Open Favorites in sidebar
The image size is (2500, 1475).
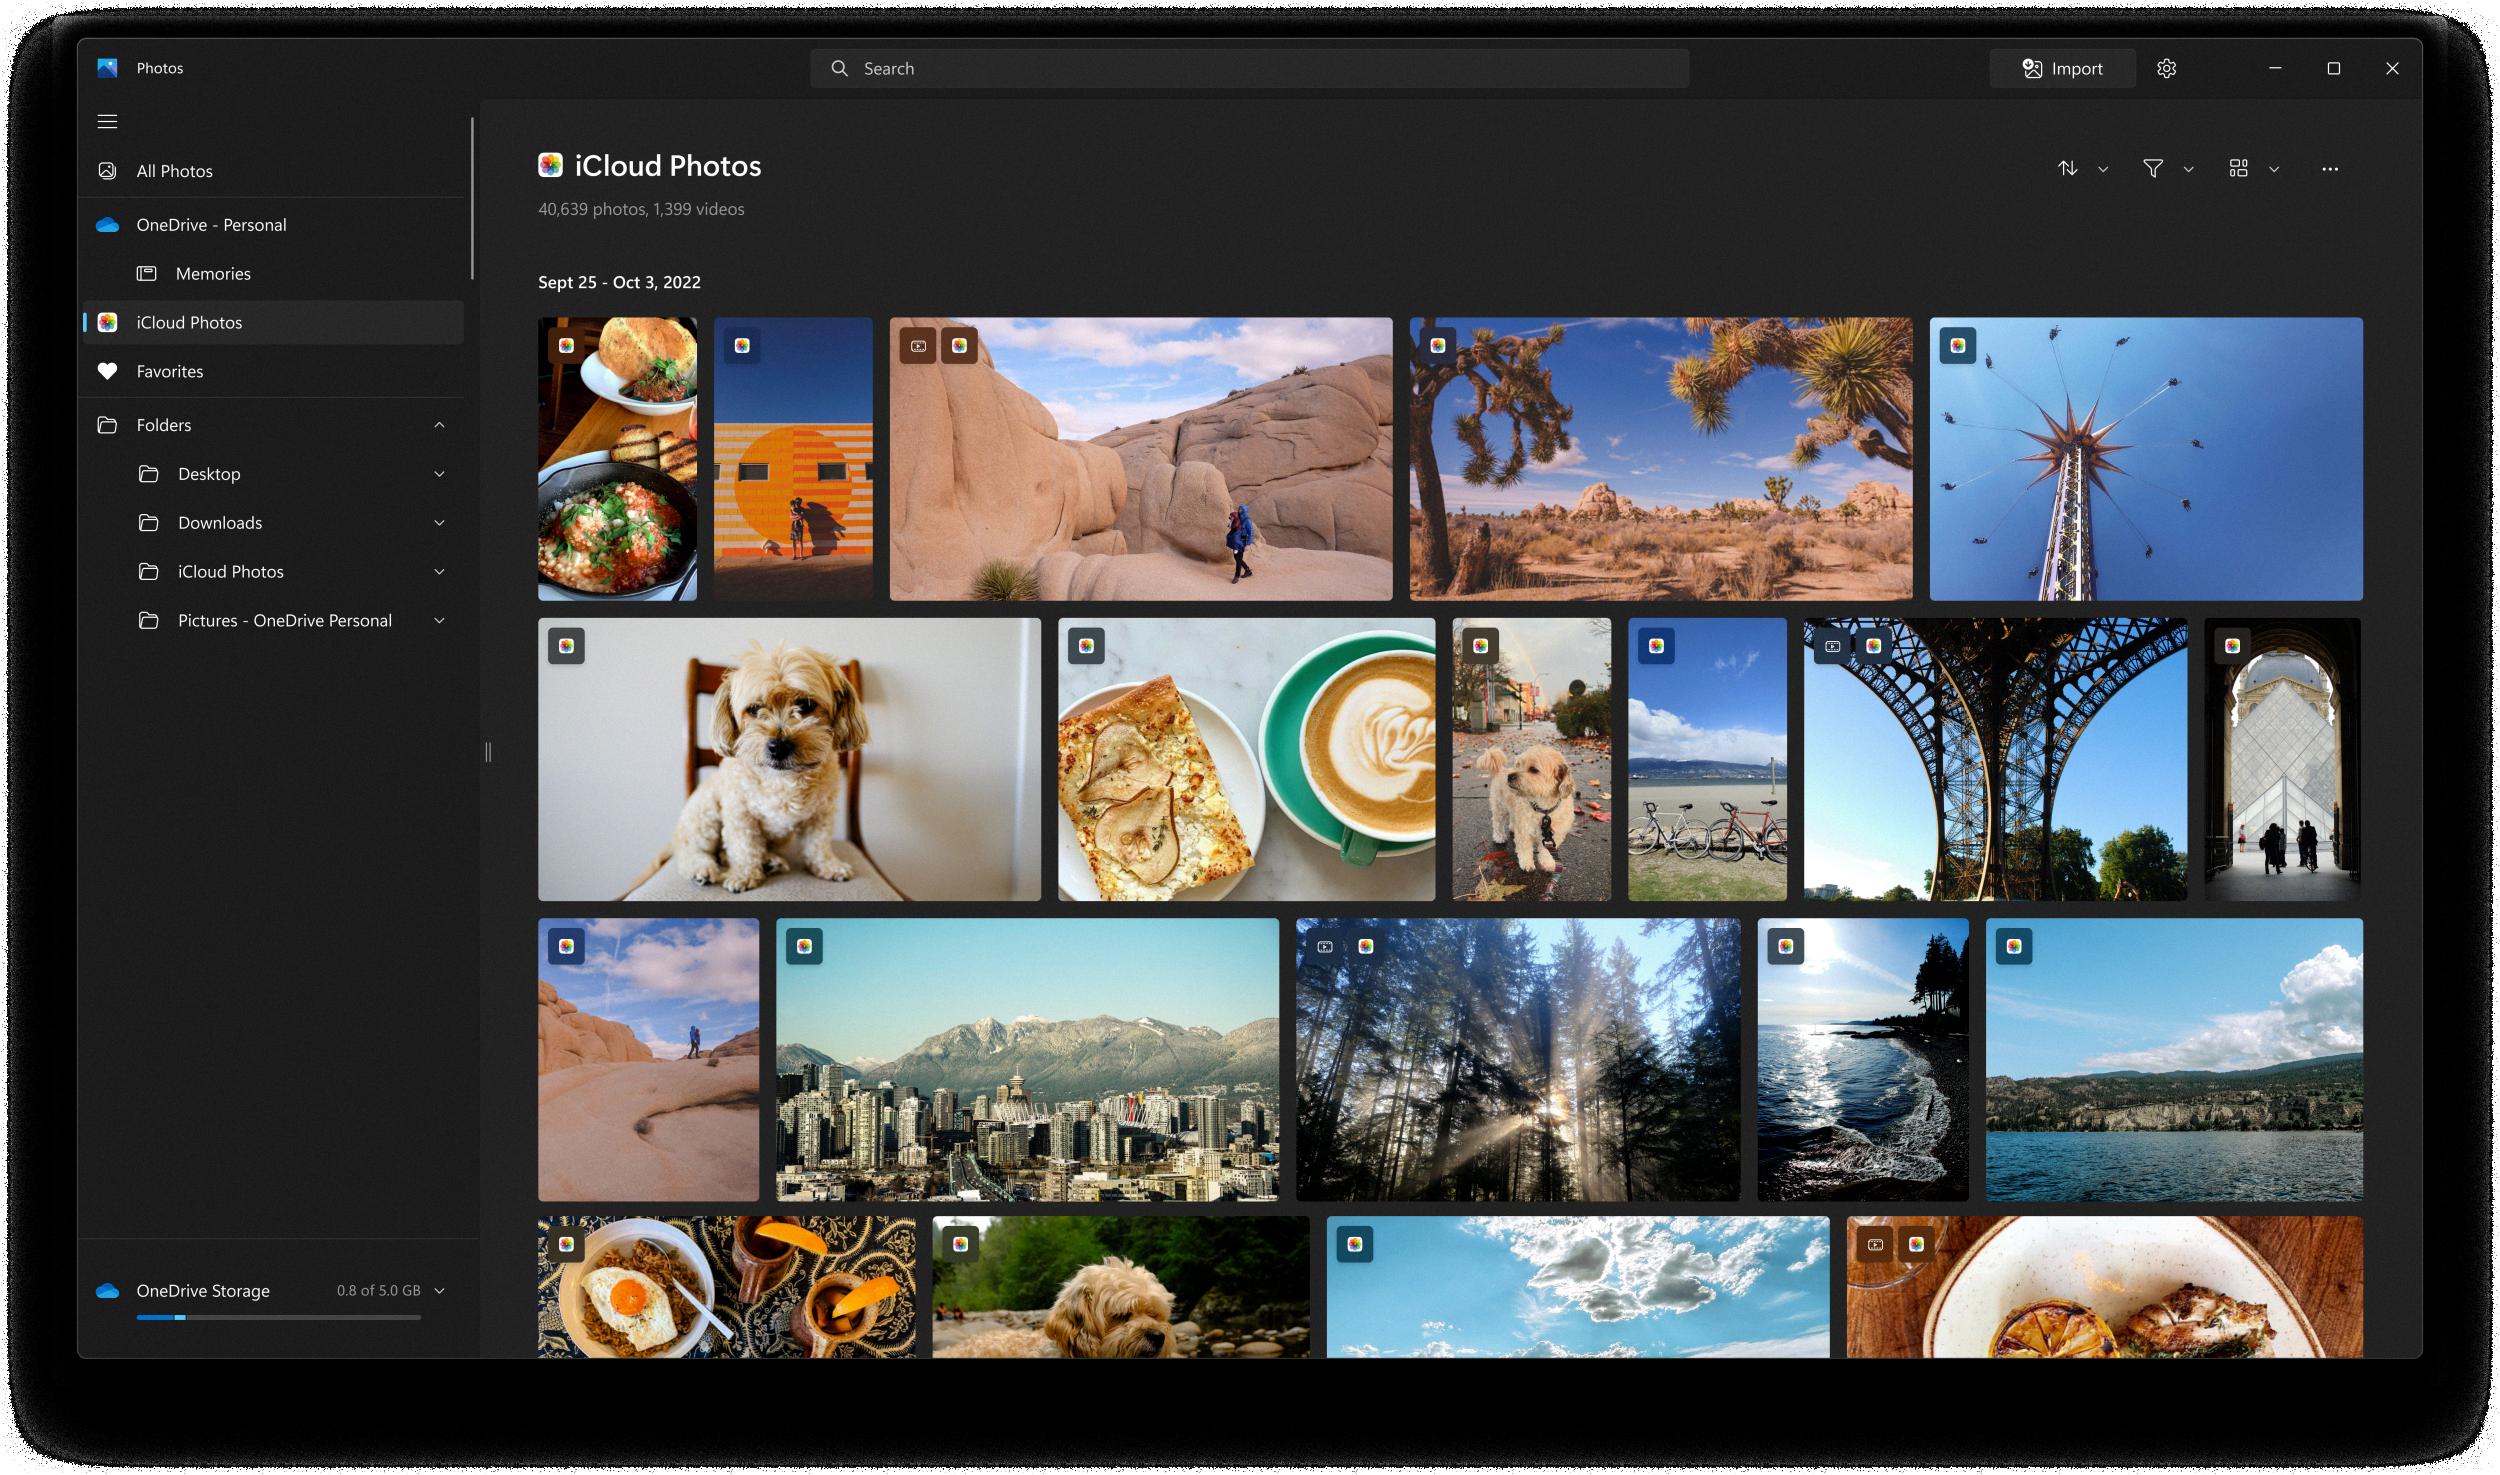[x=273, y=371]
